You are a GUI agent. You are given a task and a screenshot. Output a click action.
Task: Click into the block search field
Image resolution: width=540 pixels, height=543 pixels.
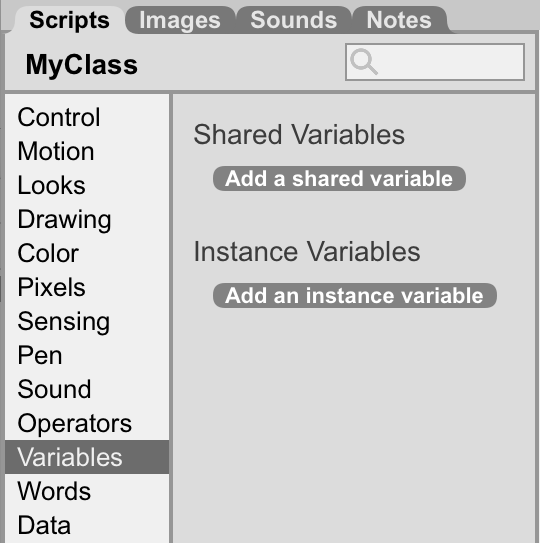coord(435,62)
